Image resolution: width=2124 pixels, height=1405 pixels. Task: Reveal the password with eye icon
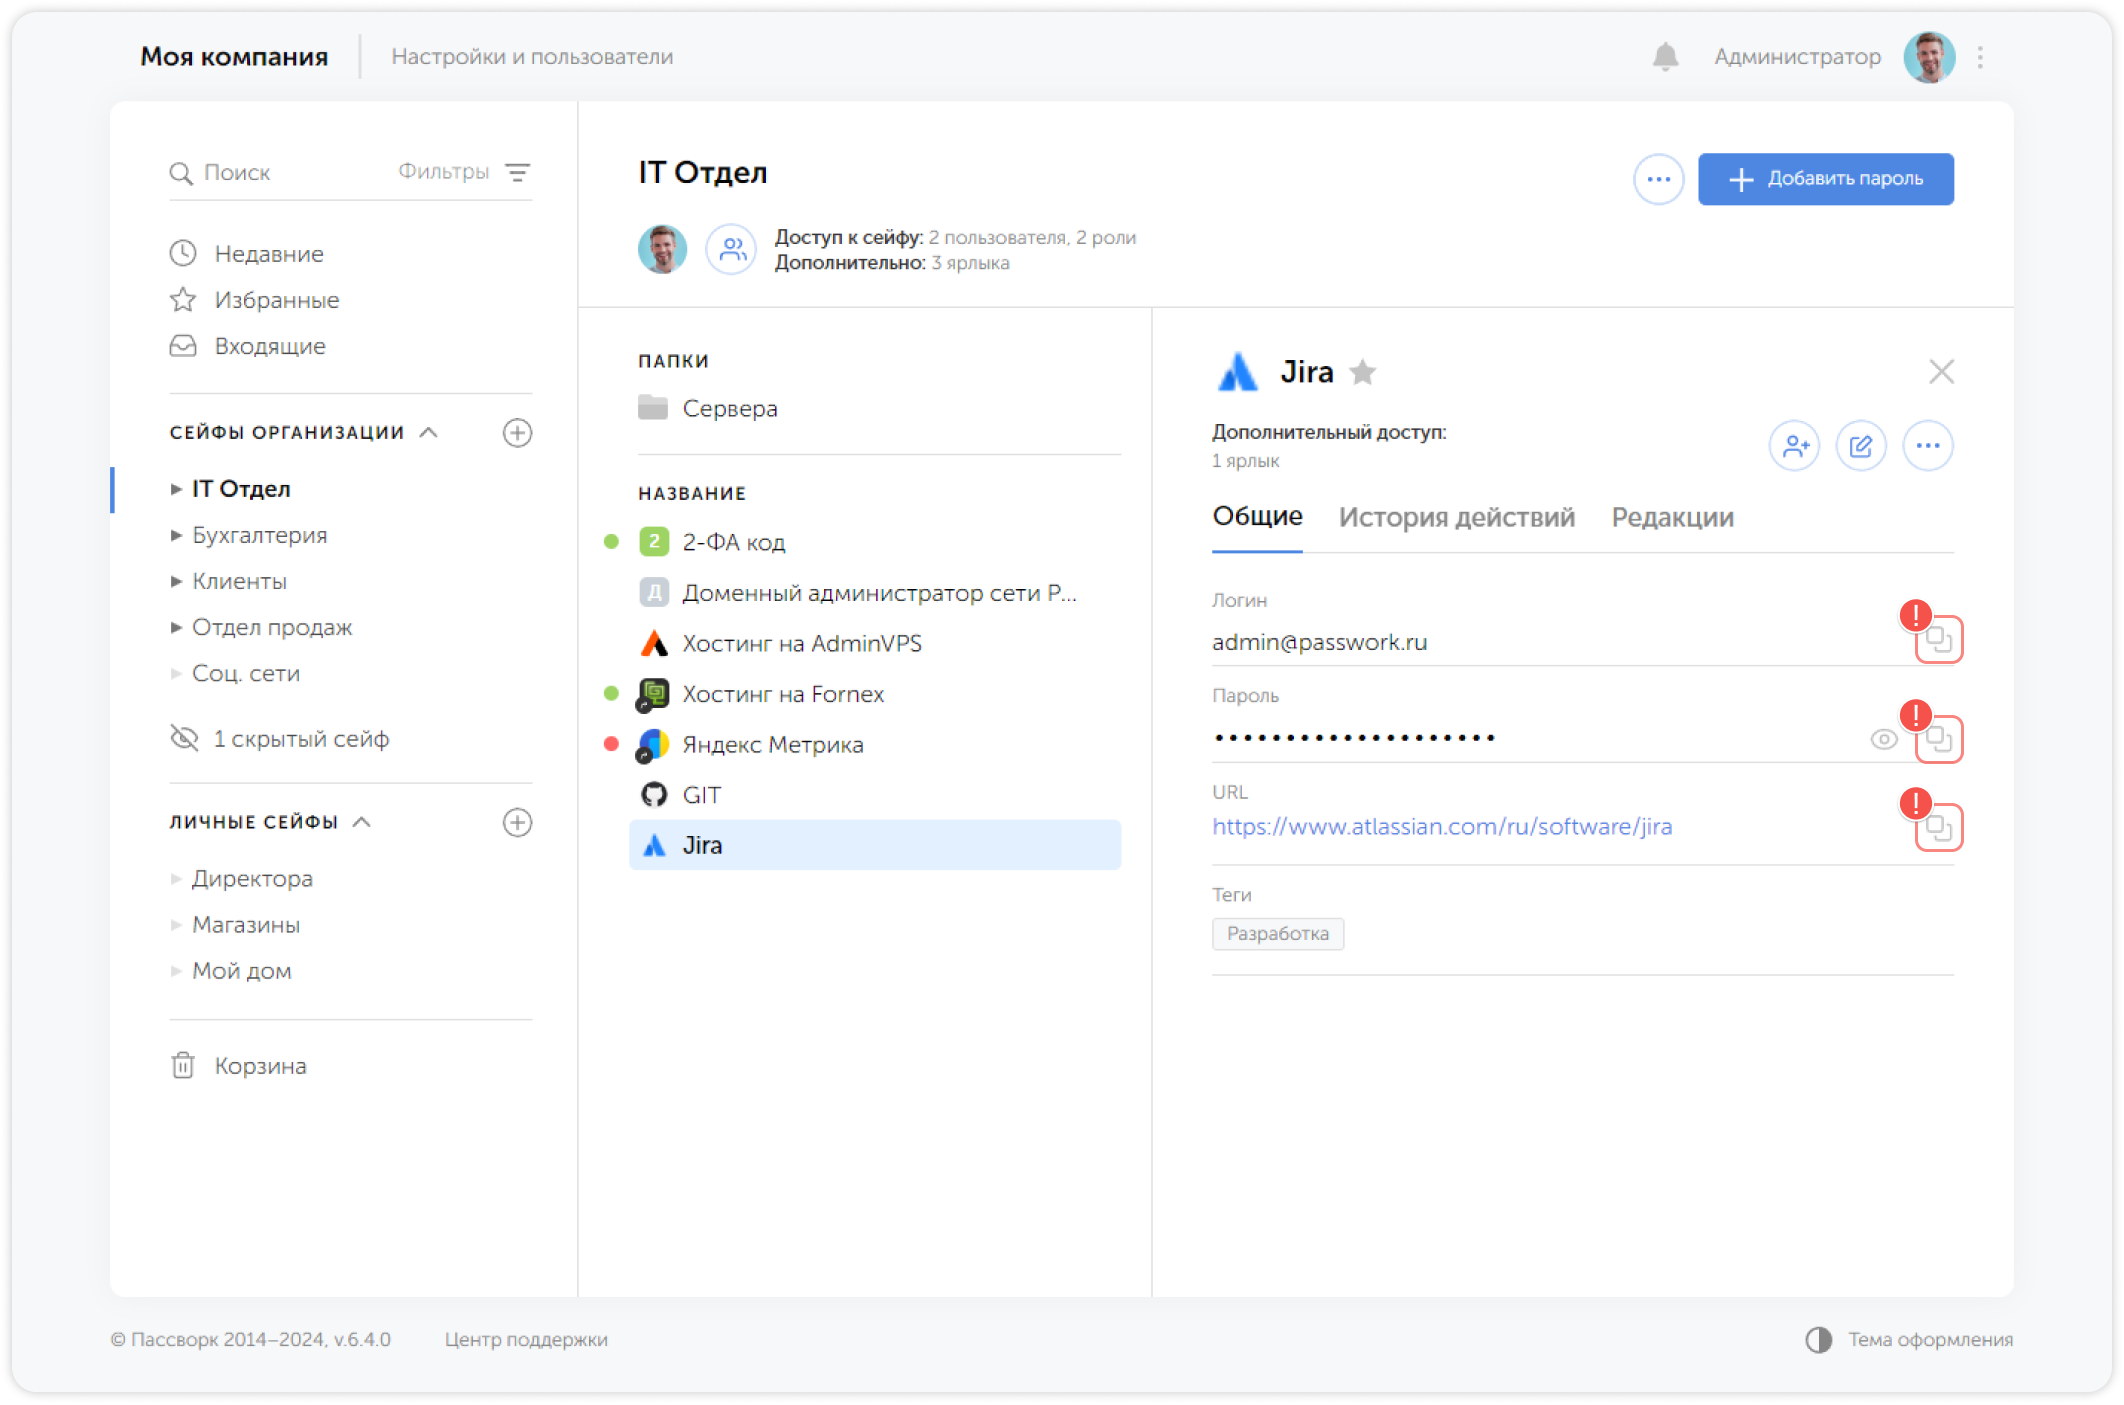(1883, 740)
